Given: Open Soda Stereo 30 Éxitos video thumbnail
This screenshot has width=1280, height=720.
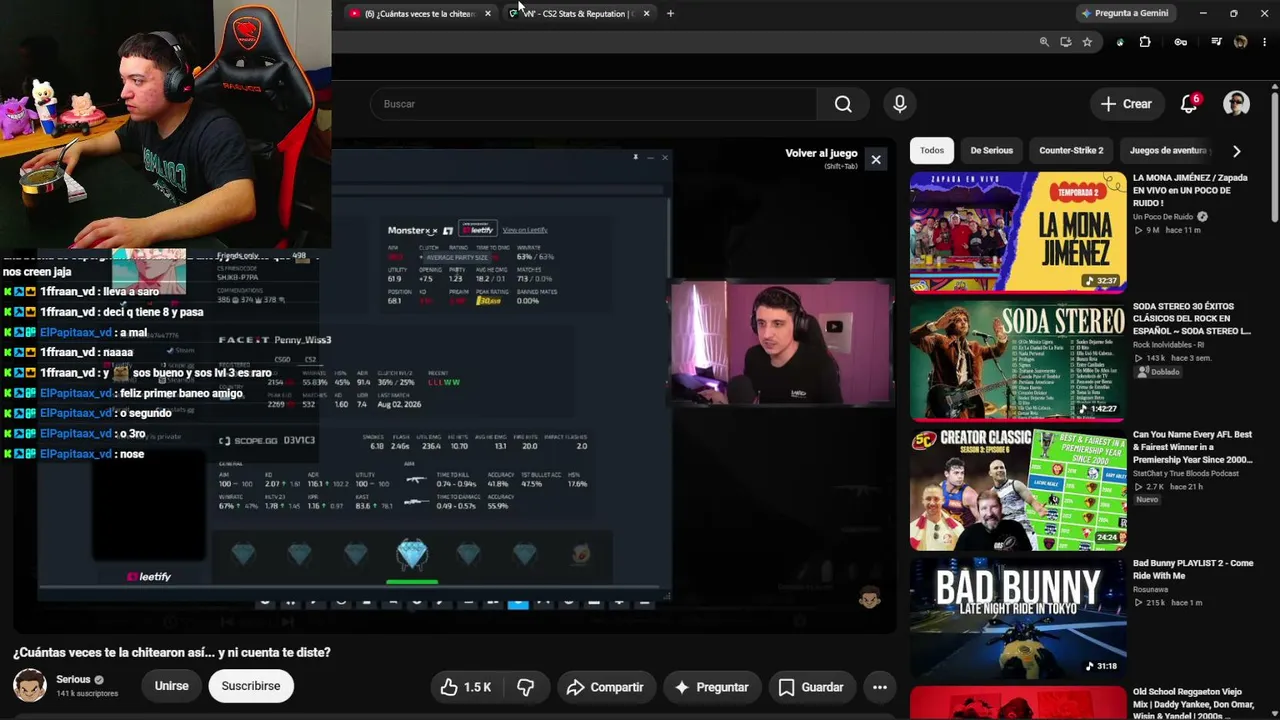Looking at the screenshot, I should pyautogui.click(x=1018, y=361).
